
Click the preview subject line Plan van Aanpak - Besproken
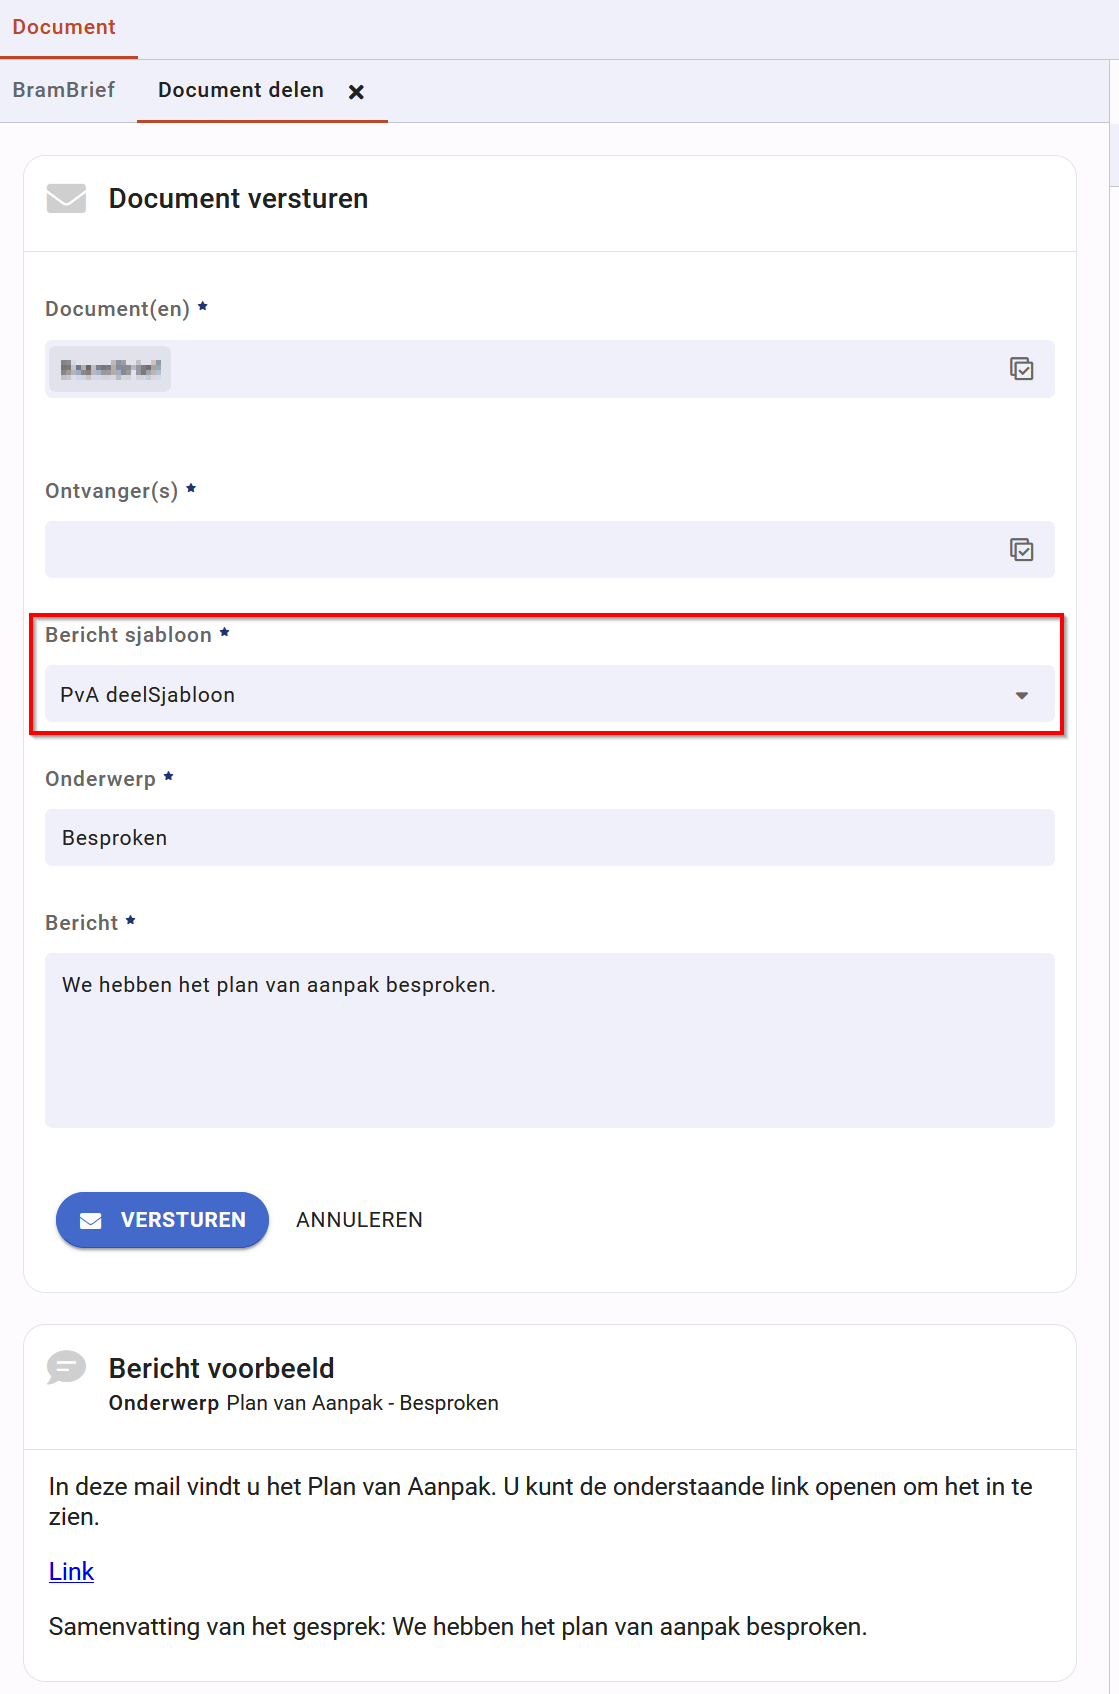point(362,1403)
